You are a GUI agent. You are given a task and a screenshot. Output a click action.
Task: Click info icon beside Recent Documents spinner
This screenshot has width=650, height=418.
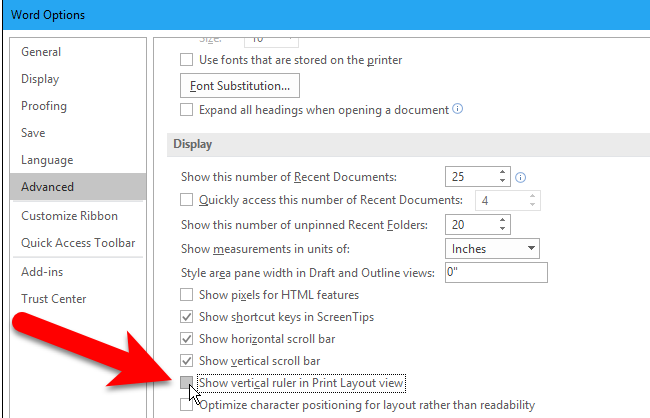tap(520, 178)
